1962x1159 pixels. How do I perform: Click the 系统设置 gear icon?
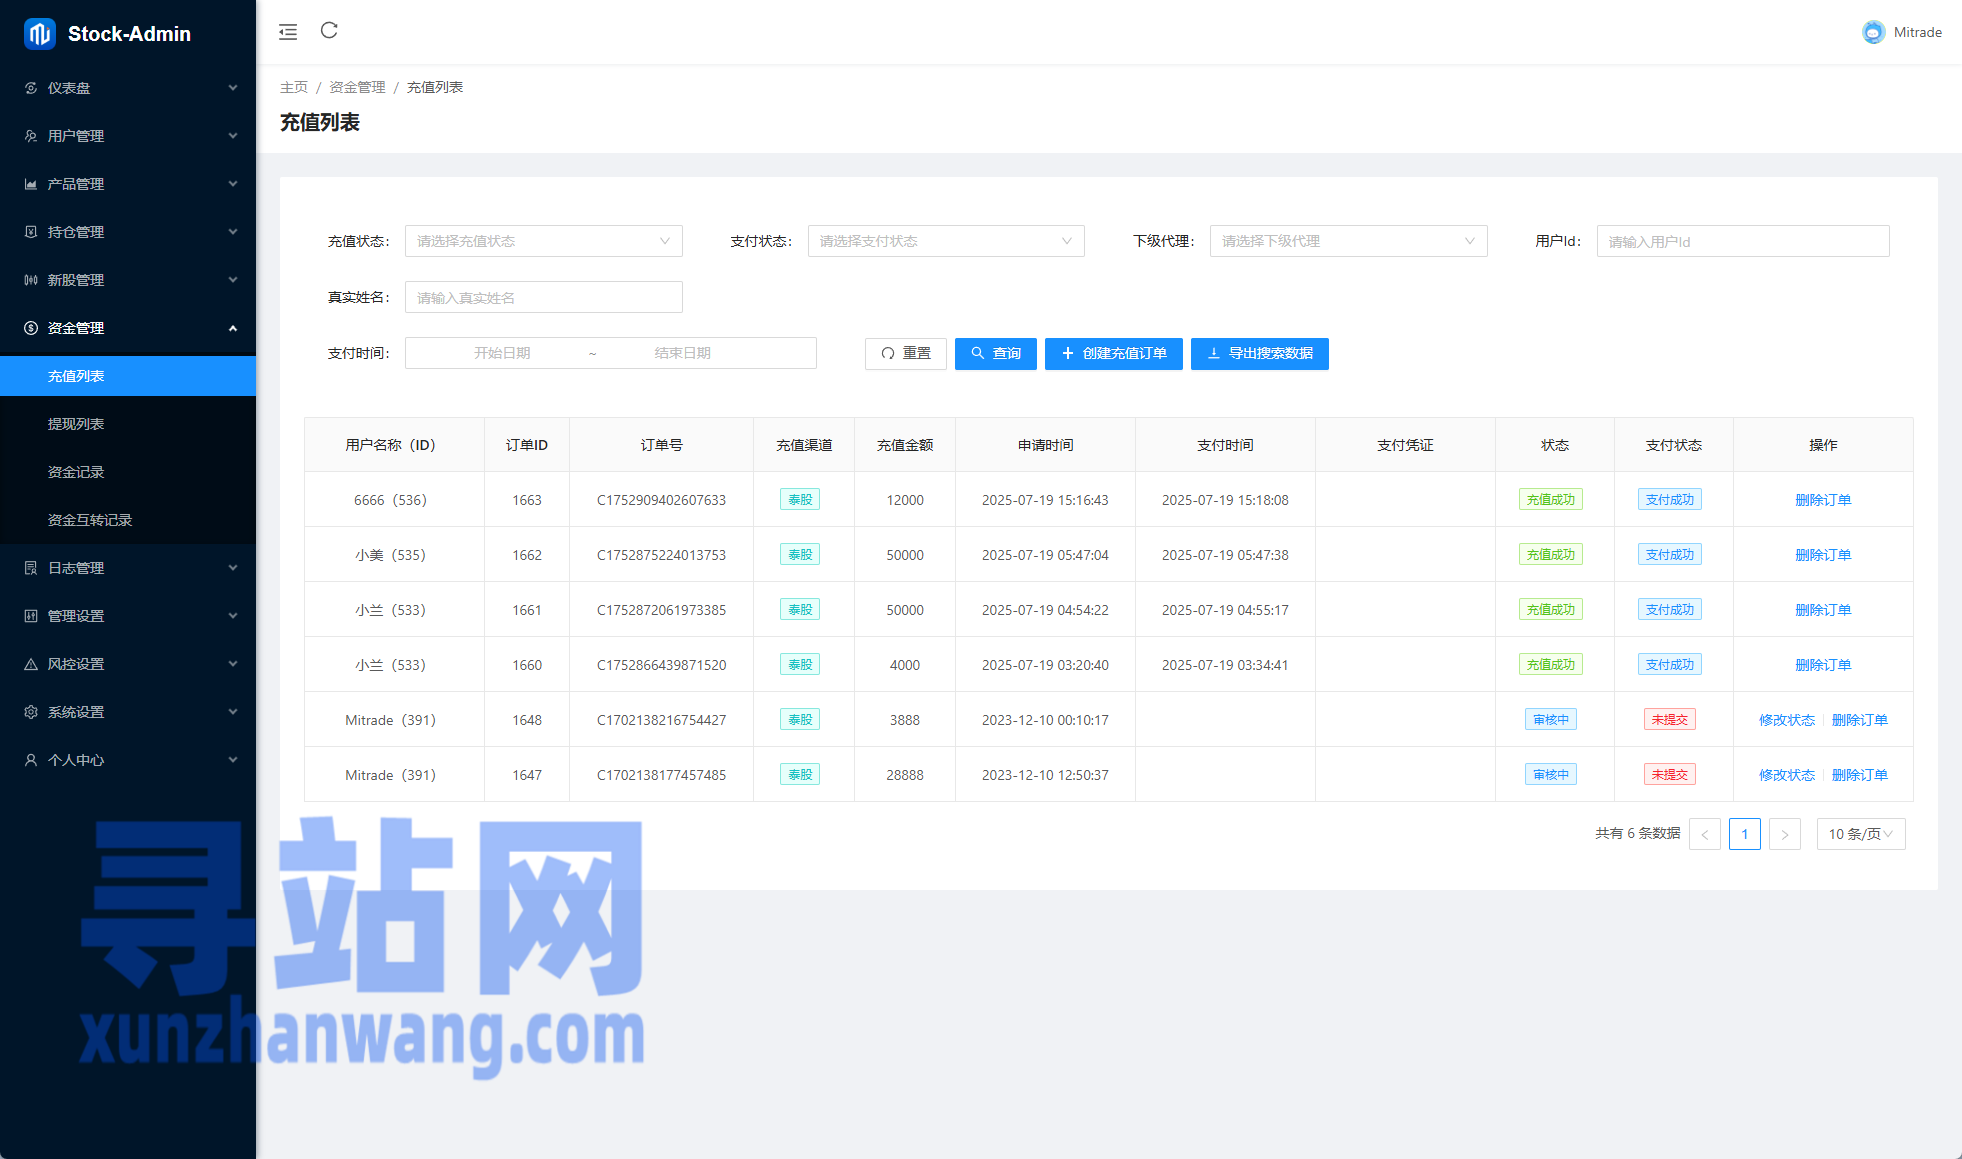(31, 712)
